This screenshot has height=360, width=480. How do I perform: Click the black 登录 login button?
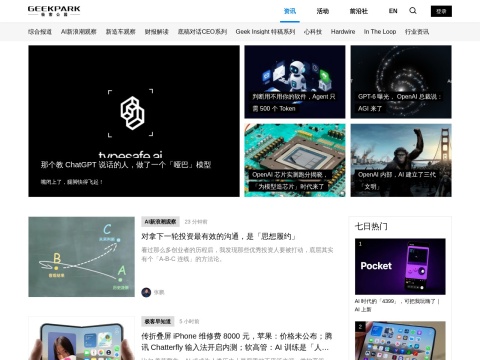441,11
